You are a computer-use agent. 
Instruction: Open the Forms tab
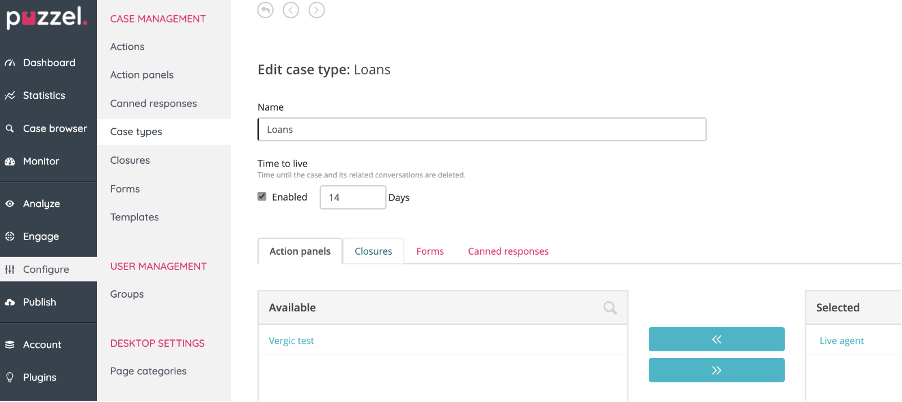click(x=430, y=251)
